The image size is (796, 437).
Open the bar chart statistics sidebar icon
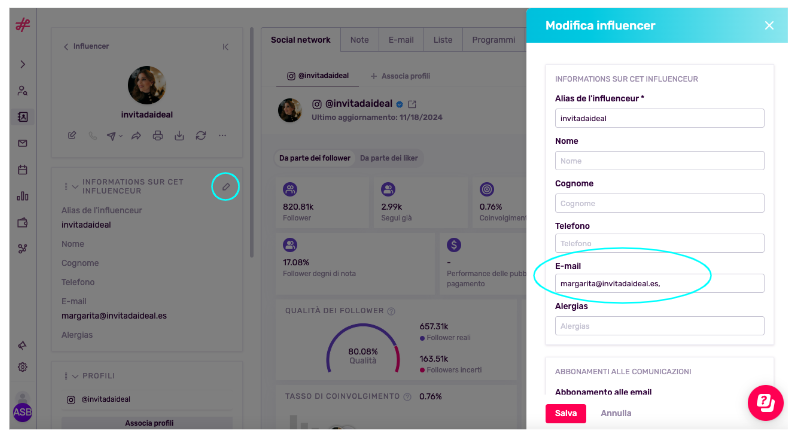click(22, 196)
